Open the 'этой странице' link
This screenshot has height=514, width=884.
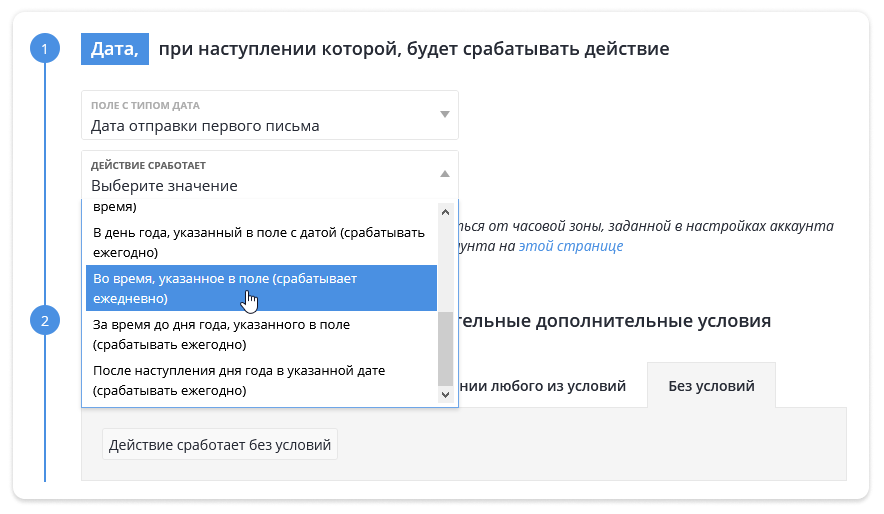tap(571, 246)
